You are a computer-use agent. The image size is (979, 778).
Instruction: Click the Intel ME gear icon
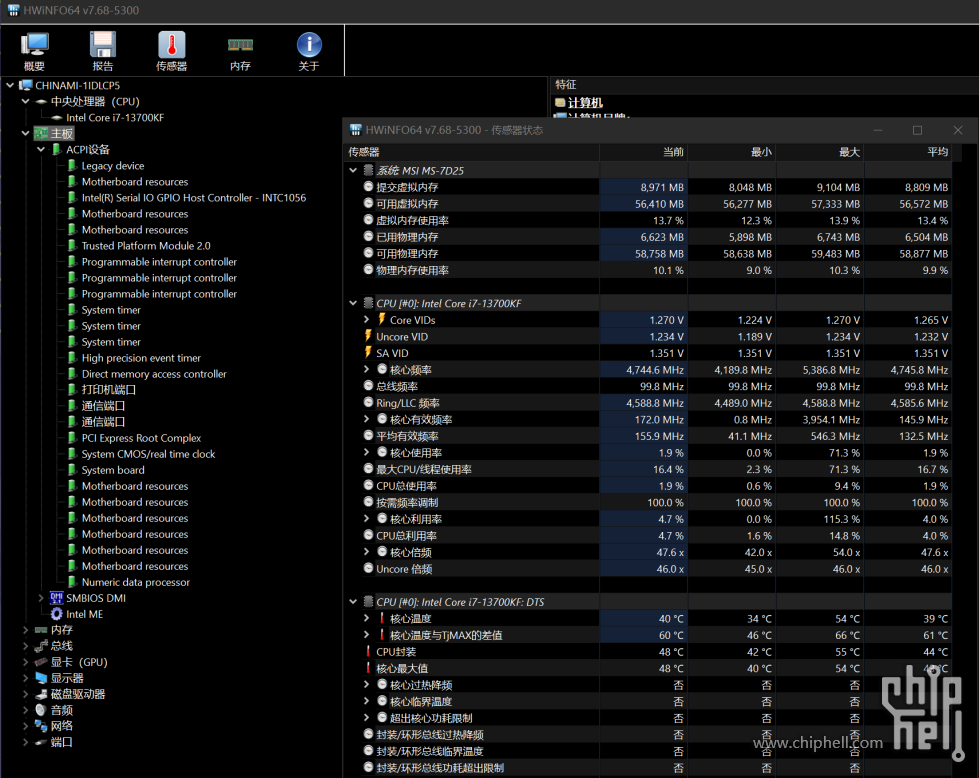pos(57,614)
